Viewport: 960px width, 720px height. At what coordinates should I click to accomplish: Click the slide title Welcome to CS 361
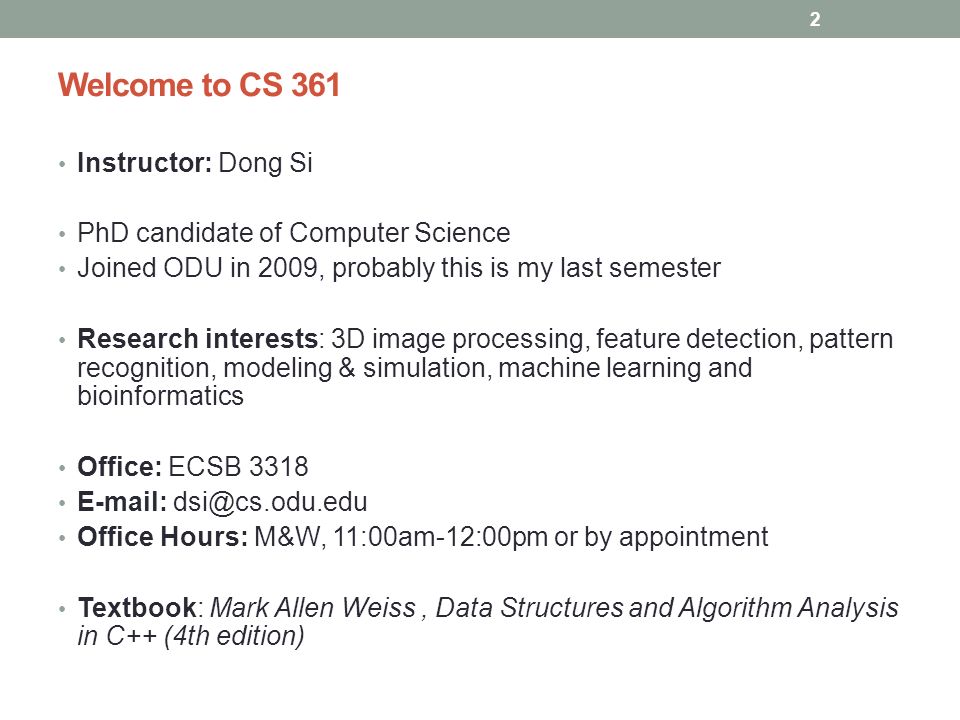click(198, 84)
